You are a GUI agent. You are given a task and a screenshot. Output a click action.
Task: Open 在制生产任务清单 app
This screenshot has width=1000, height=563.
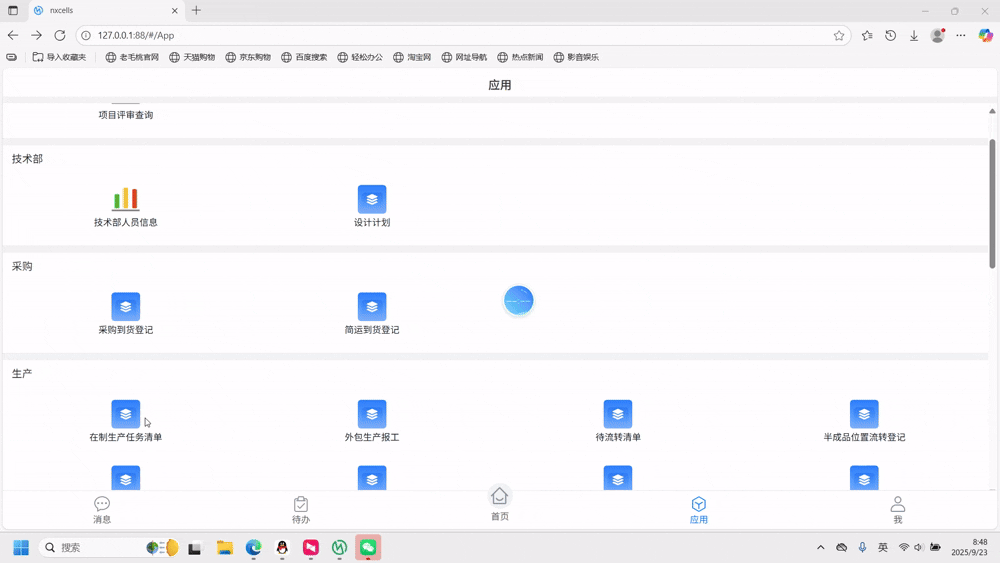125,415
